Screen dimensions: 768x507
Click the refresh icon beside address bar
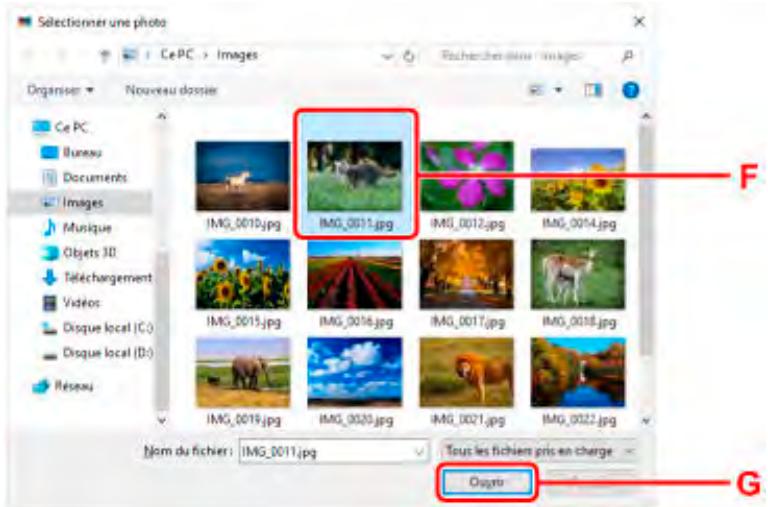click(410, 56)
